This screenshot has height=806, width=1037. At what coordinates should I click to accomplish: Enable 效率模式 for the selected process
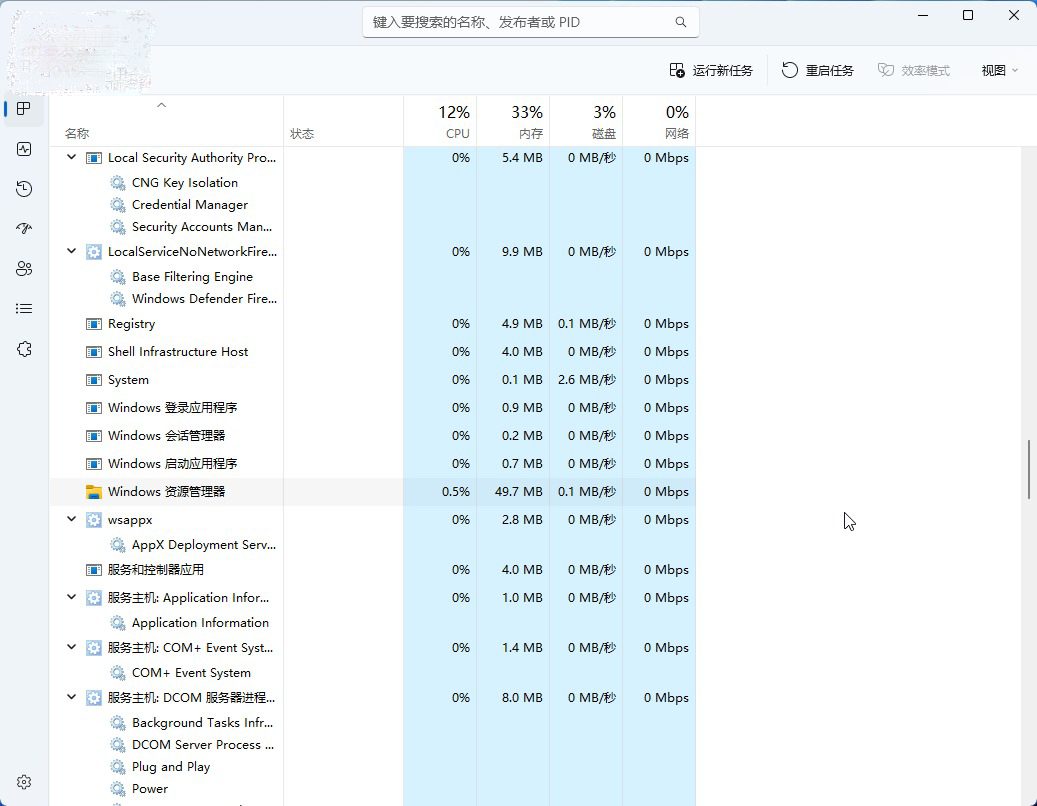pos(913,70)
